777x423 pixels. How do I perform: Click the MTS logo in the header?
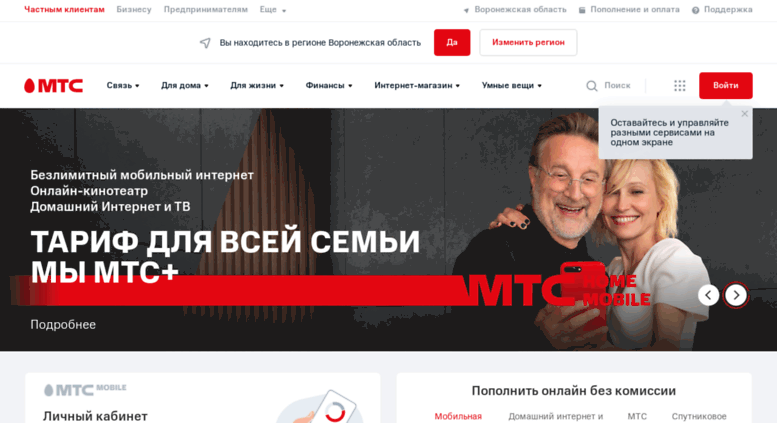pyautogui.click(x=54, y=86)
